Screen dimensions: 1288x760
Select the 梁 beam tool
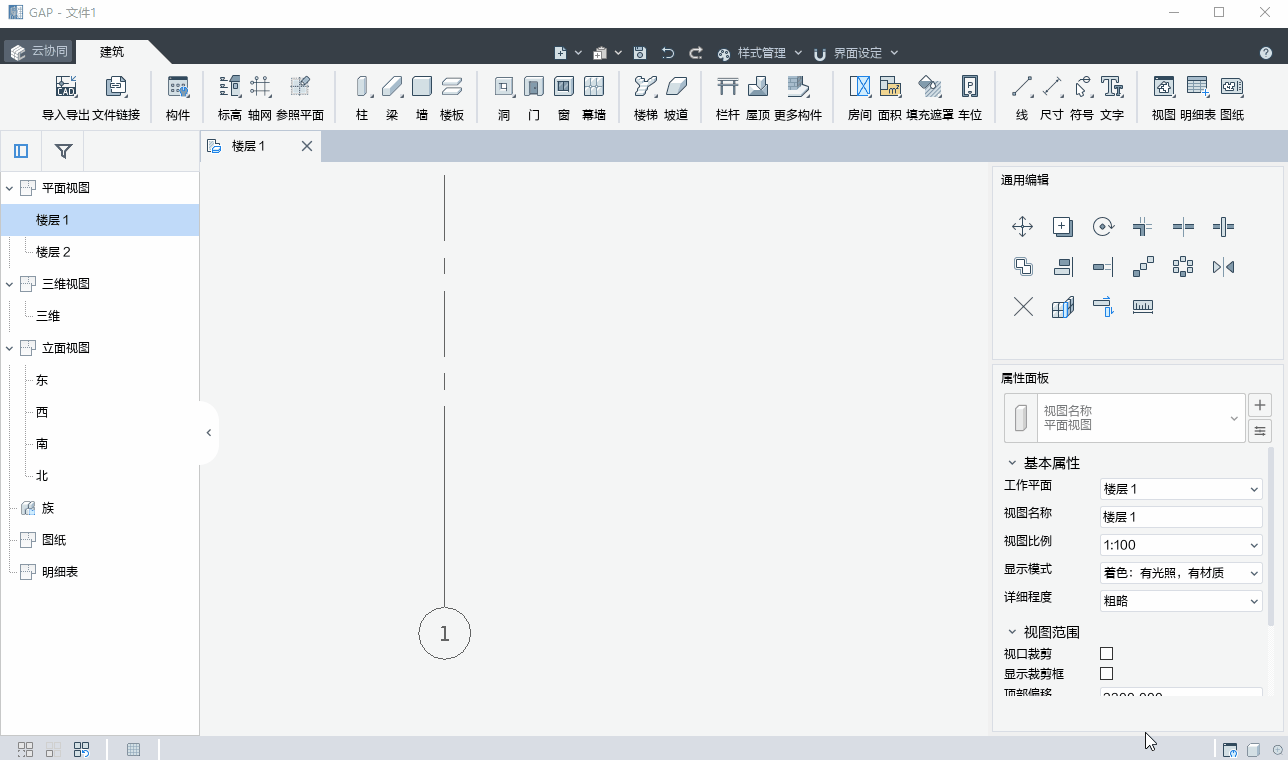point(392,98)
